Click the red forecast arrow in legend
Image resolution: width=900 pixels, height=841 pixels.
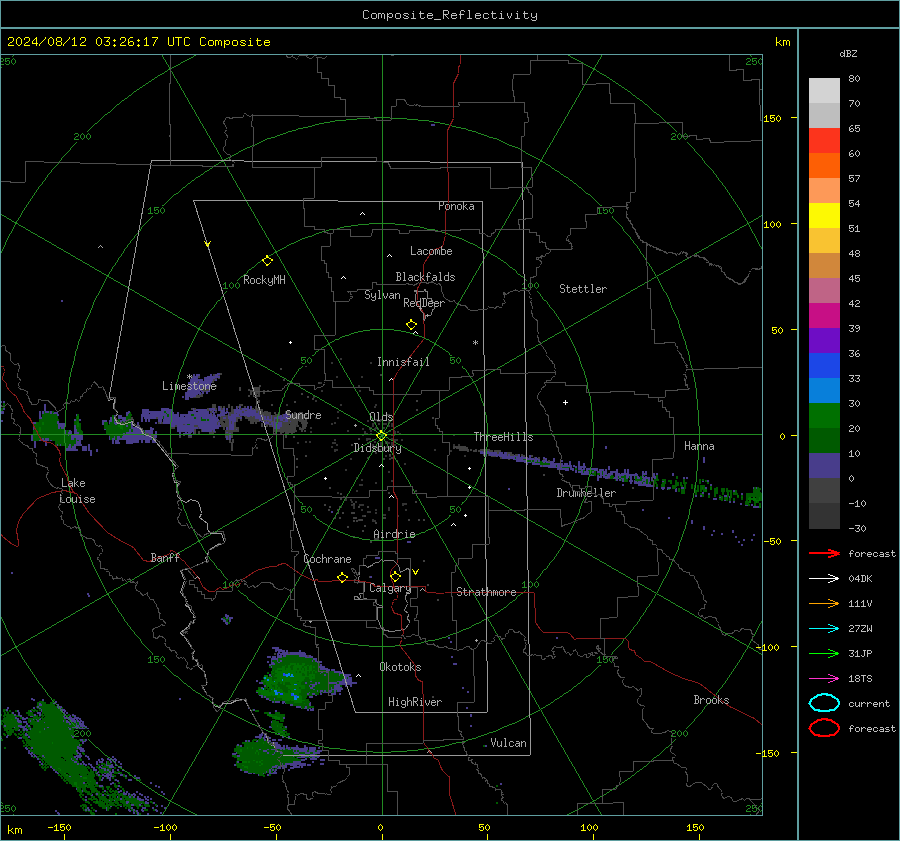(x=824, y=553)
